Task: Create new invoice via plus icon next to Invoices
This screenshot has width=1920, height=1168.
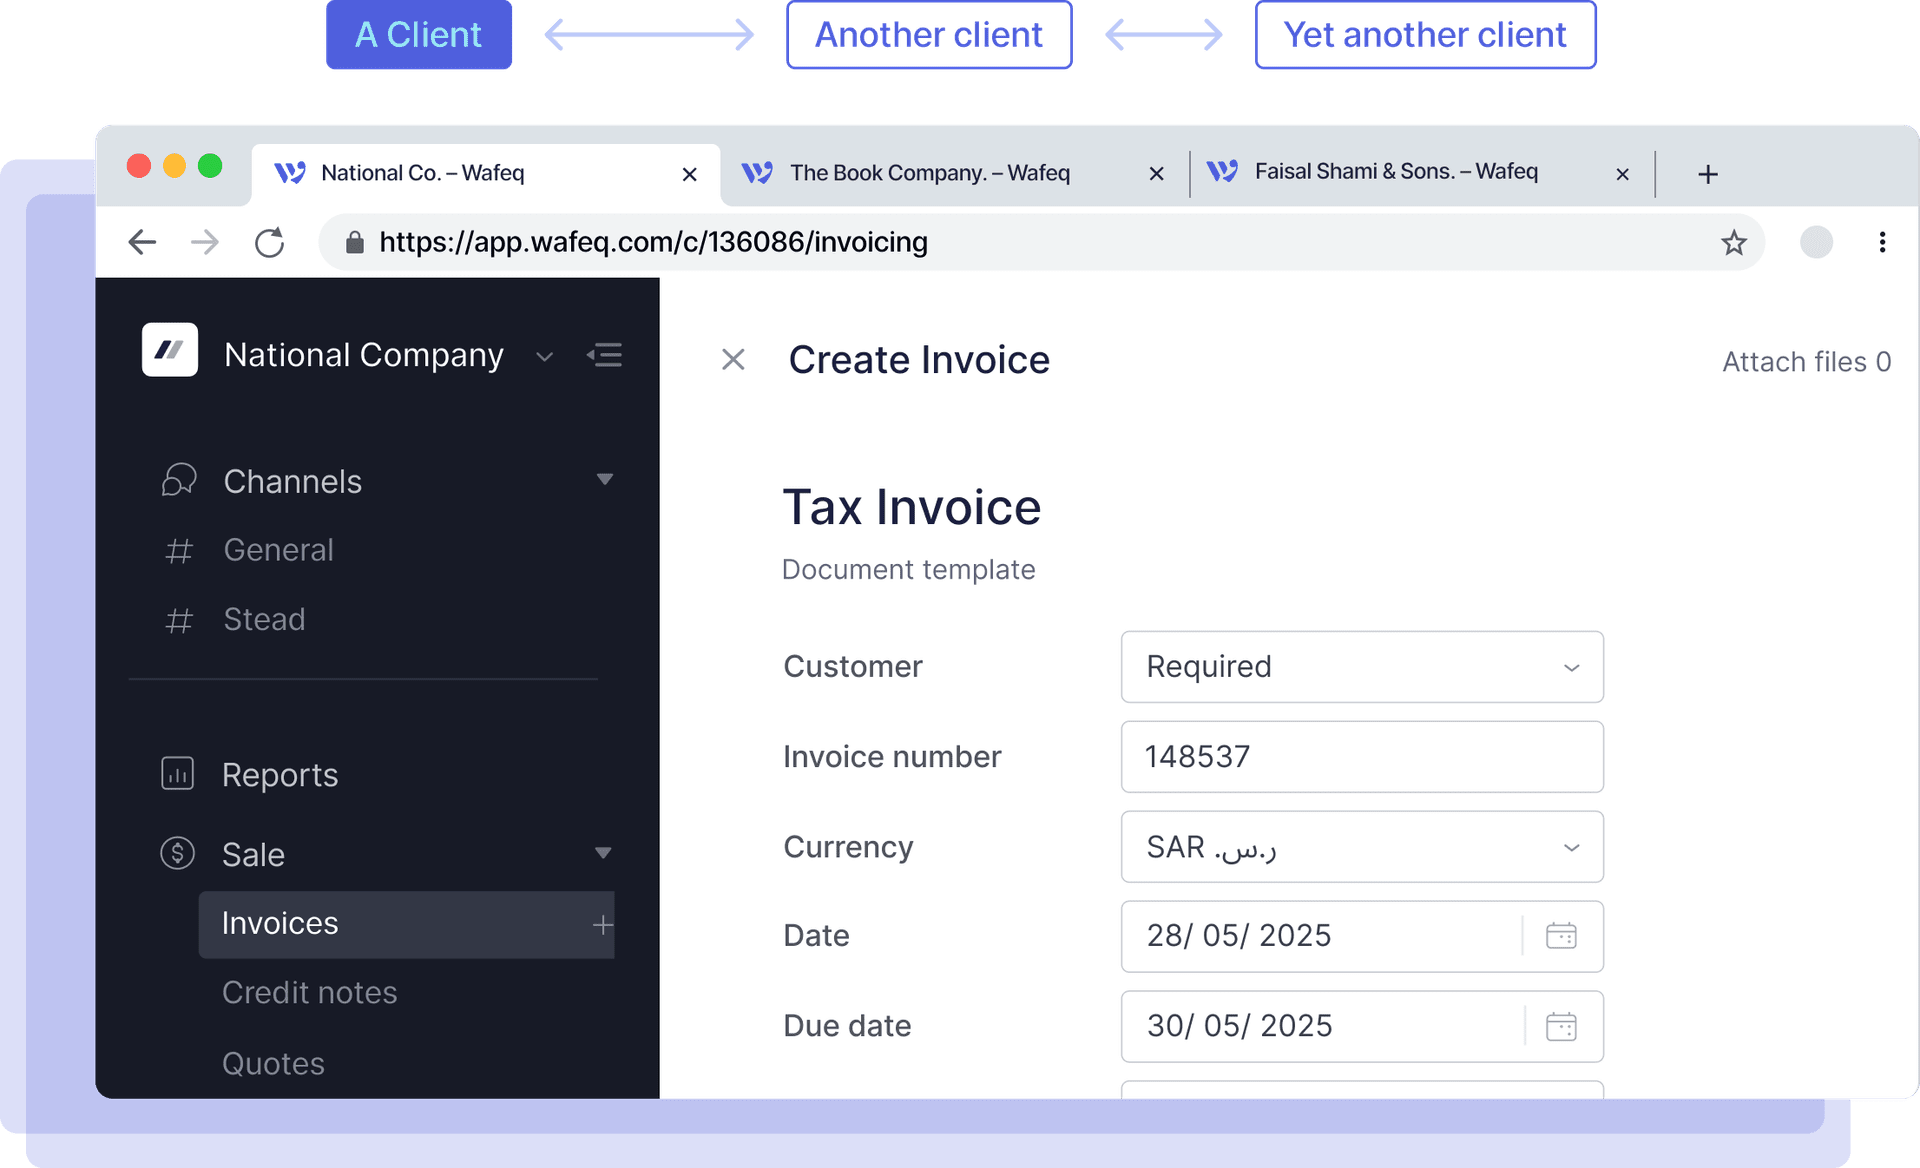Action: coord(603,924)
